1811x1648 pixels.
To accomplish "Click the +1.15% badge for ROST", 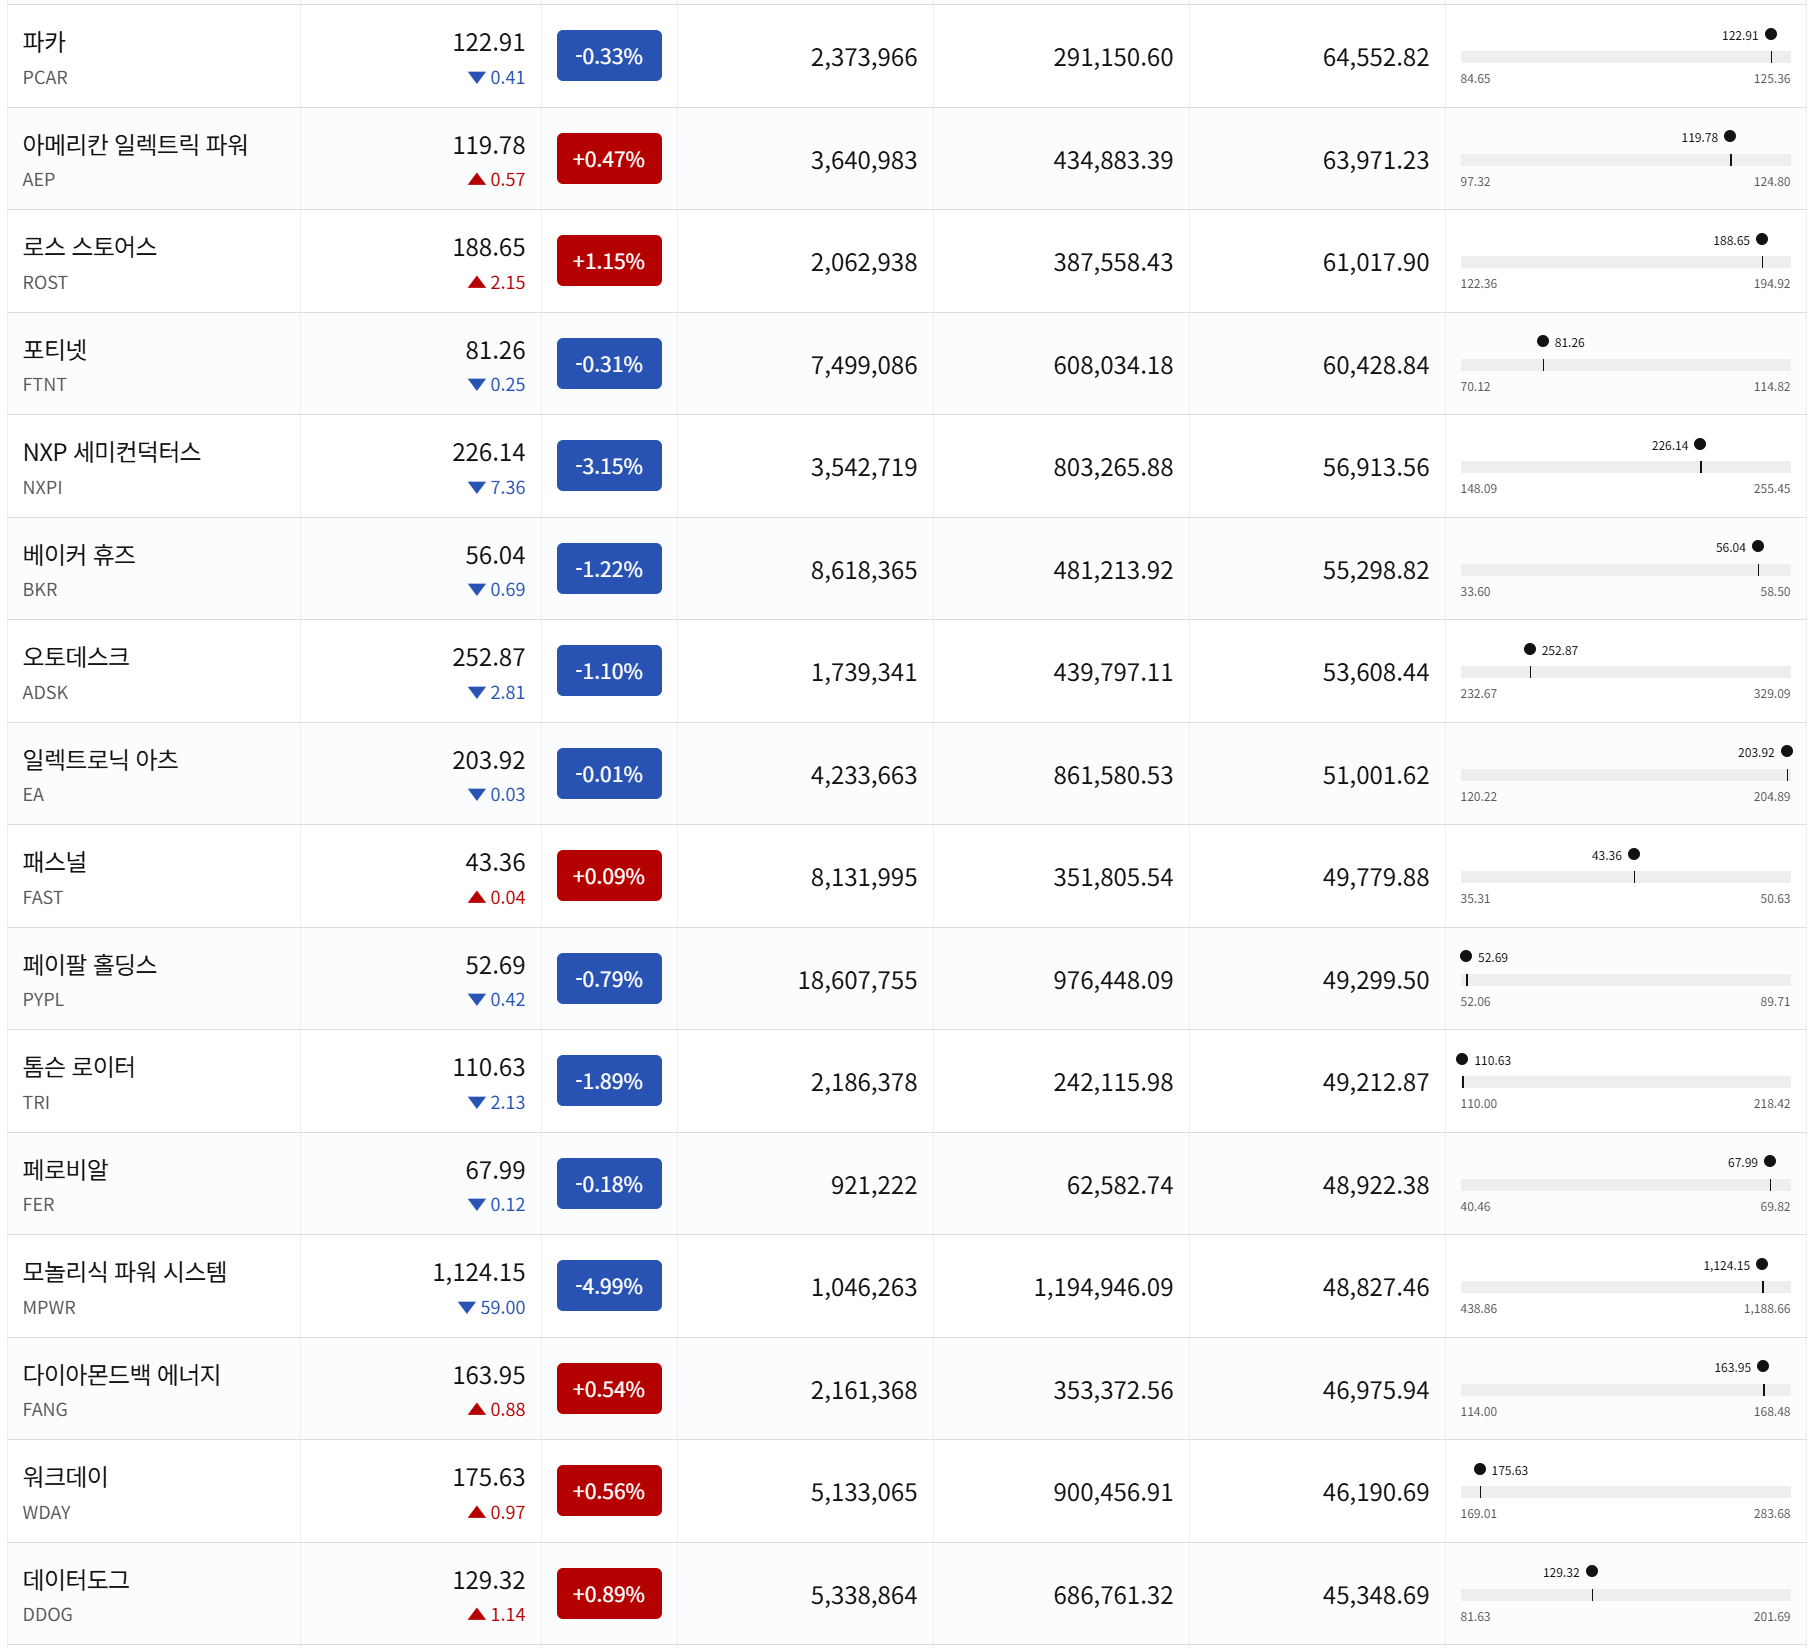I will [x=609, y=261].
